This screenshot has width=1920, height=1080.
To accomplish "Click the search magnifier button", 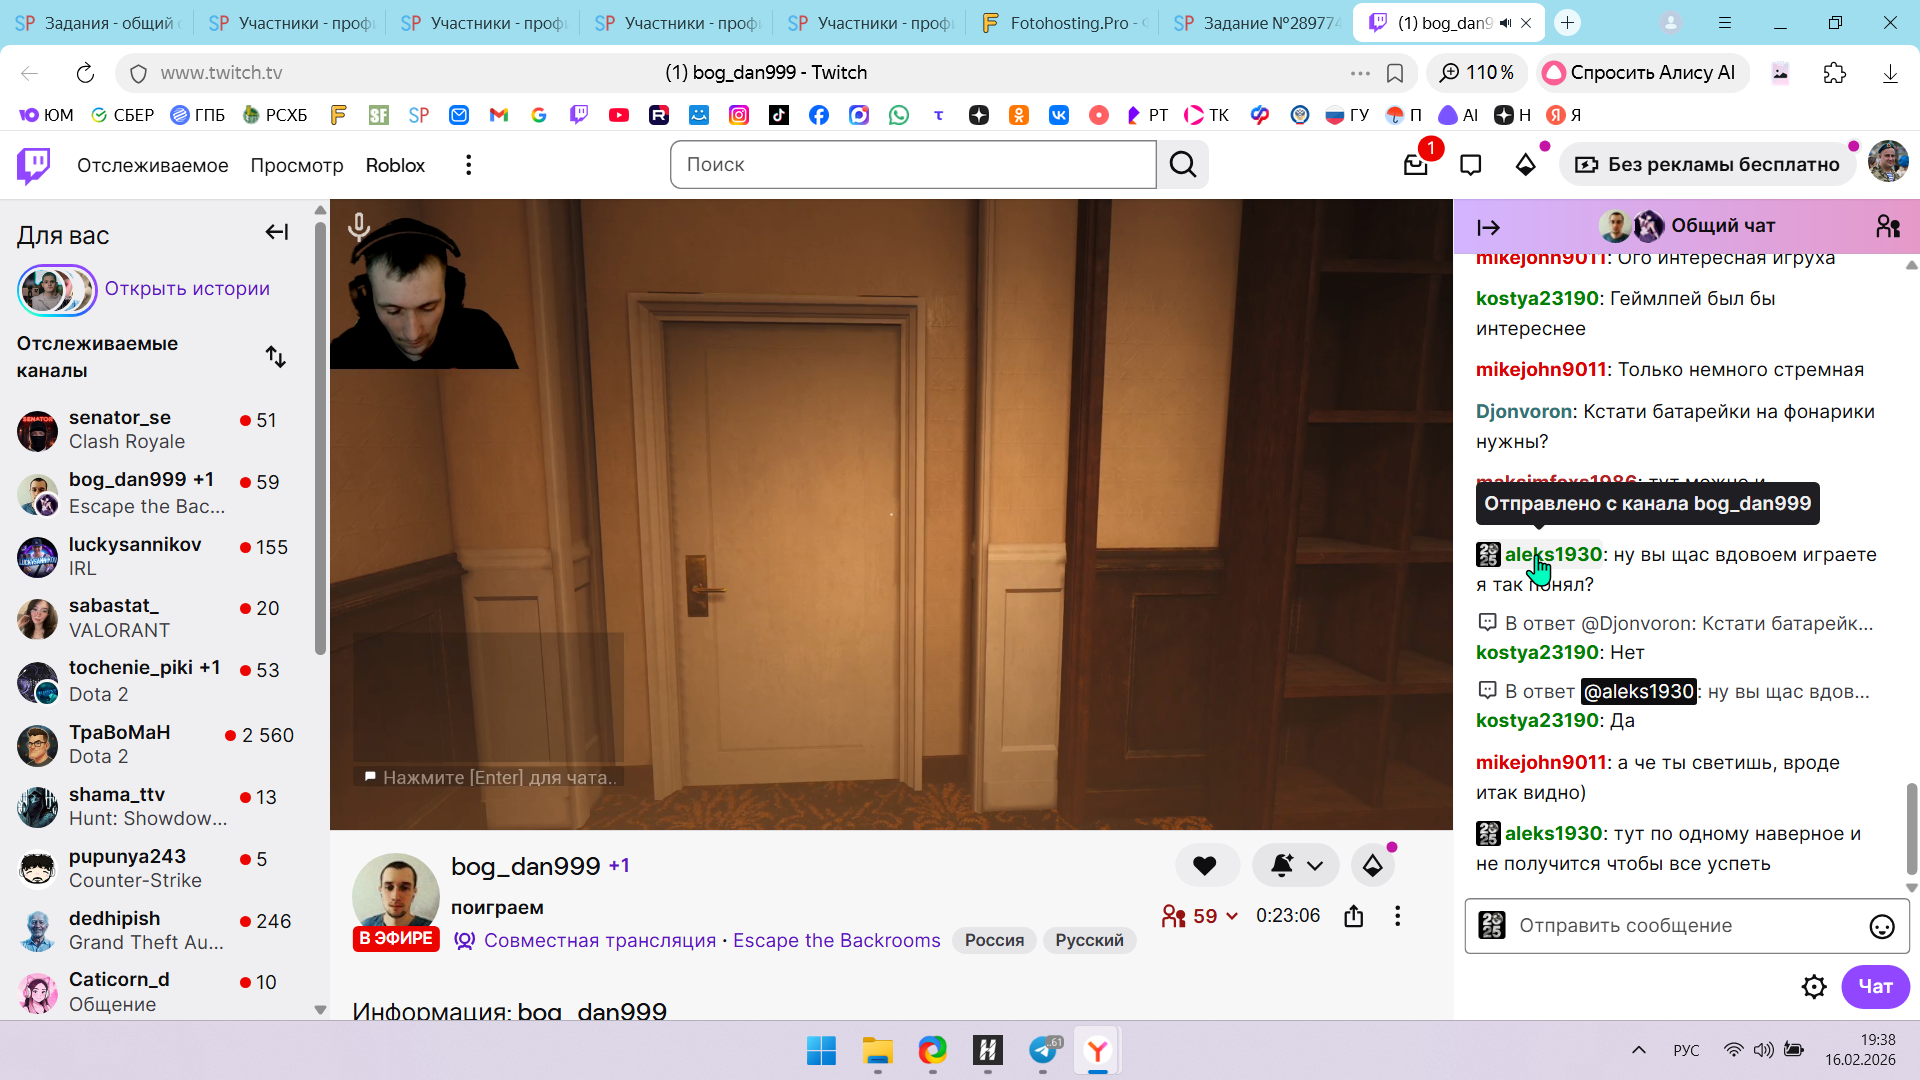I will (x=1183, y=165).
